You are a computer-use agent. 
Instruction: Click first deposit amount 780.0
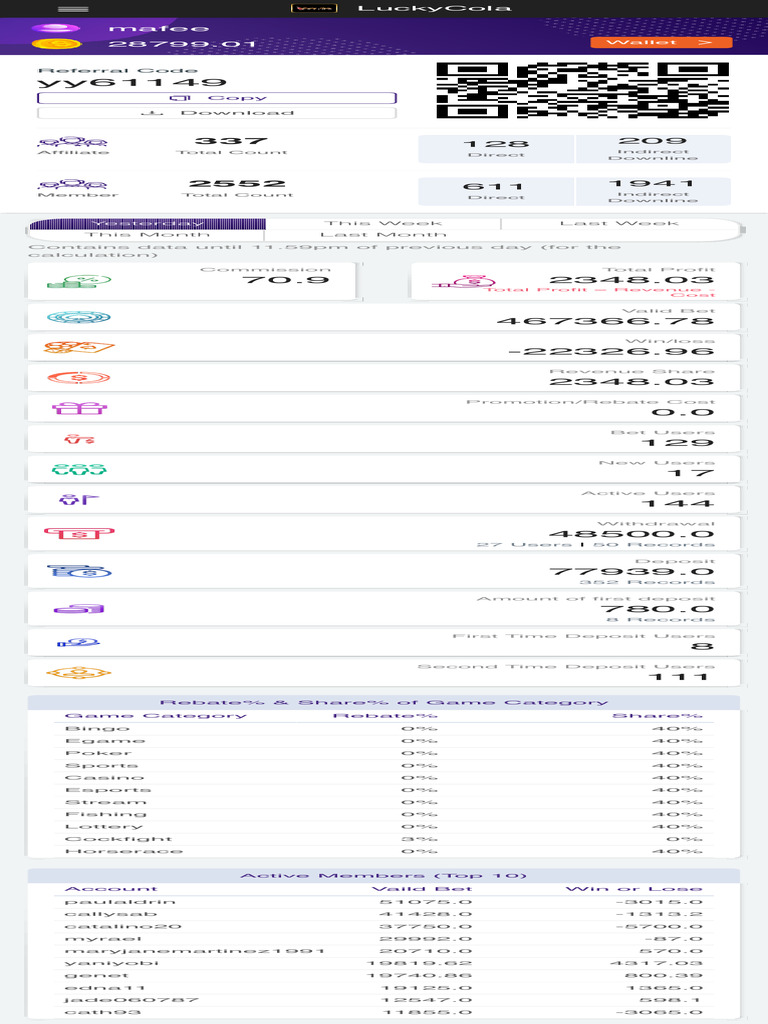tap(656, 609)
